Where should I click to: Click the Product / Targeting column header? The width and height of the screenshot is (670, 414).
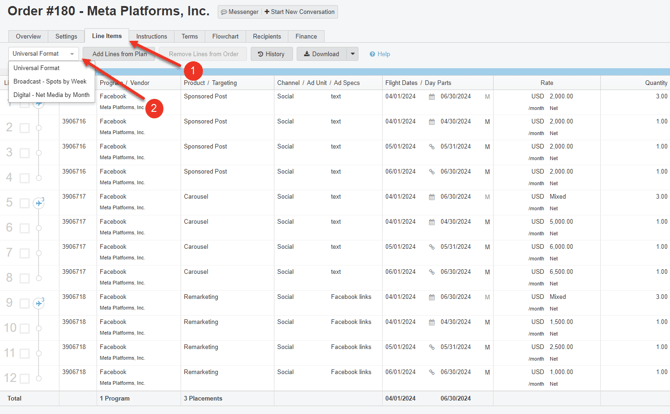click(x=210, y=83)
